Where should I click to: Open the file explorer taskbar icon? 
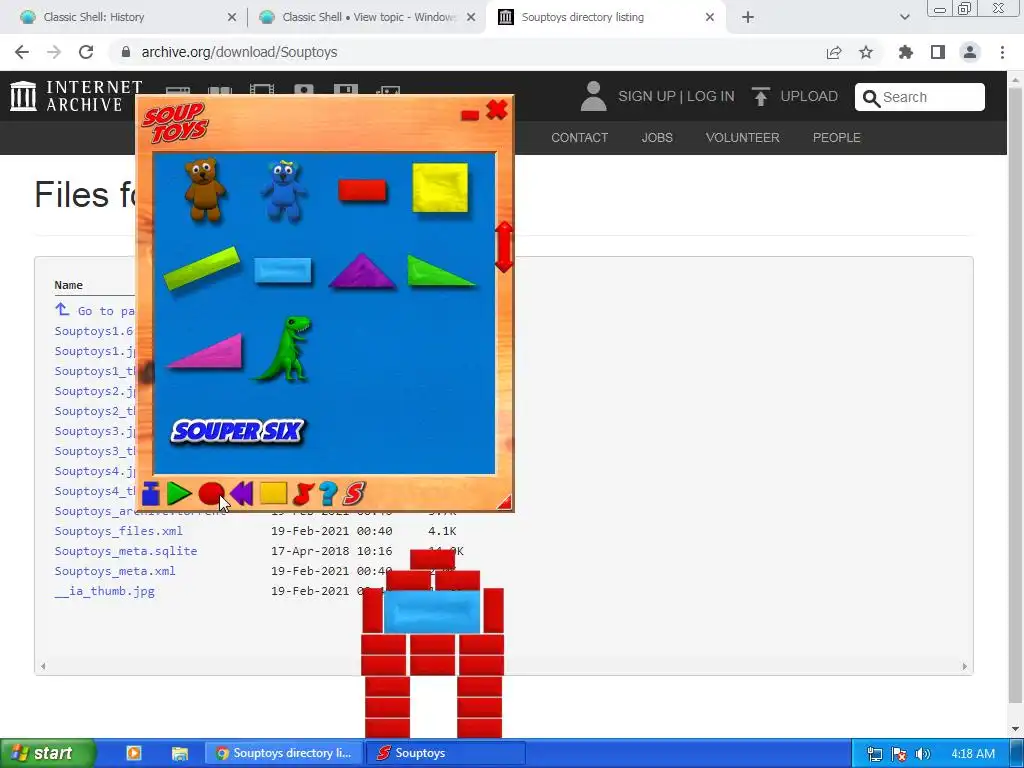point(180,753)
